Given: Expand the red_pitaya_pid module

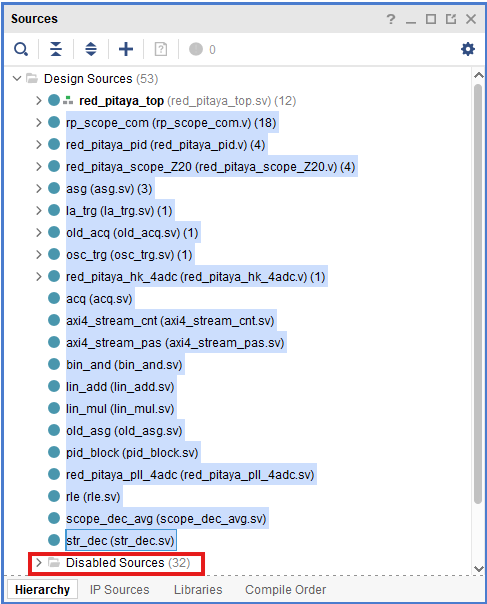Looking at the screenshot, I should click(x=39, y=144).
